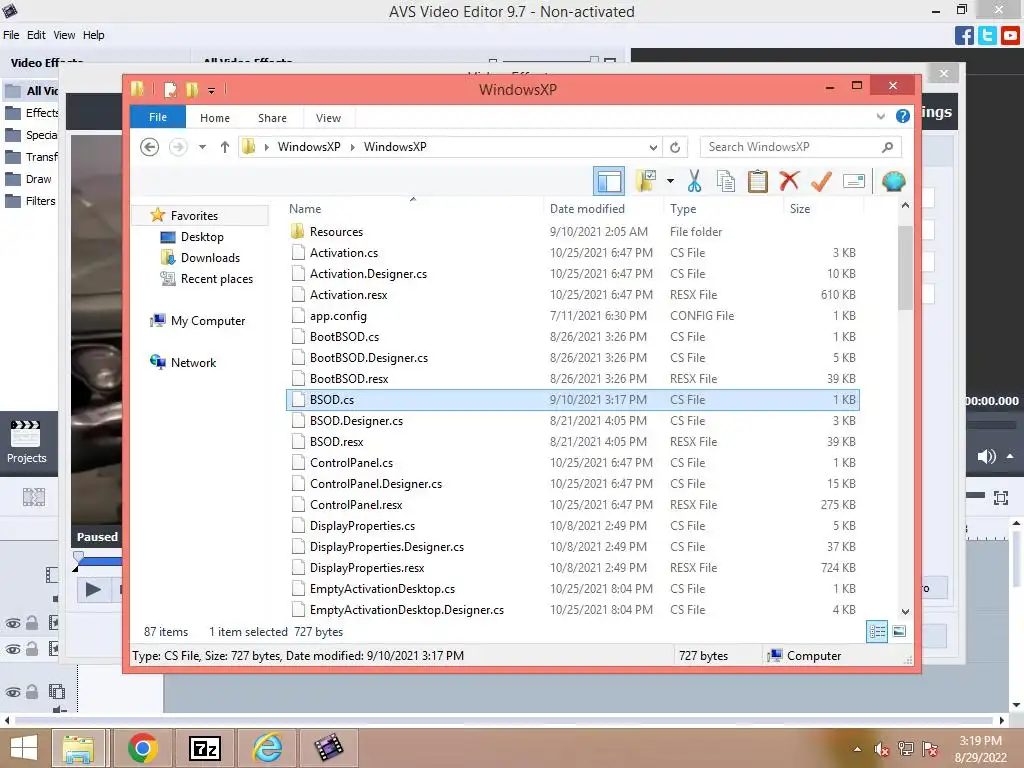Open the File tab in Explorer
Screen dimensions: 1024x768
pyautogui.click(x=157, y=117)
